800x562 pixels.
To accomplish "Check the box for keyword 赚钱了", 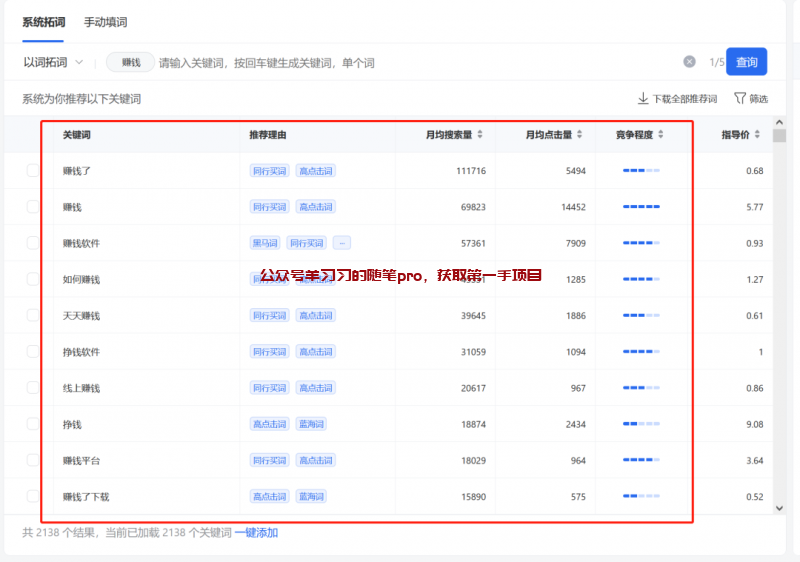I will [x=33, y=171].
